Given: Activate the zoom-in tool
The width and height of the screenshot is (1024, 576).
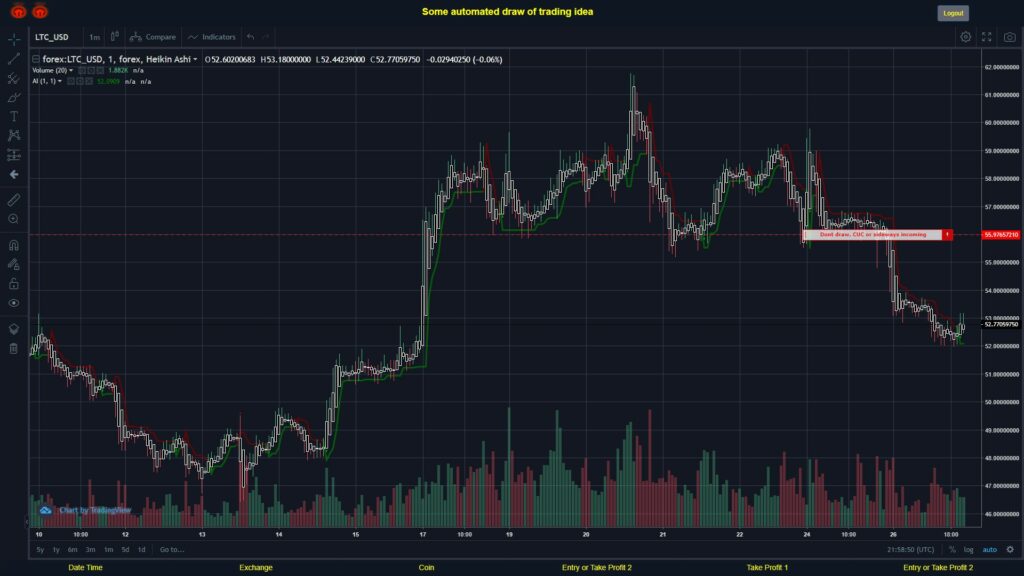Looking at the screenshot, I should click(14, 219).
